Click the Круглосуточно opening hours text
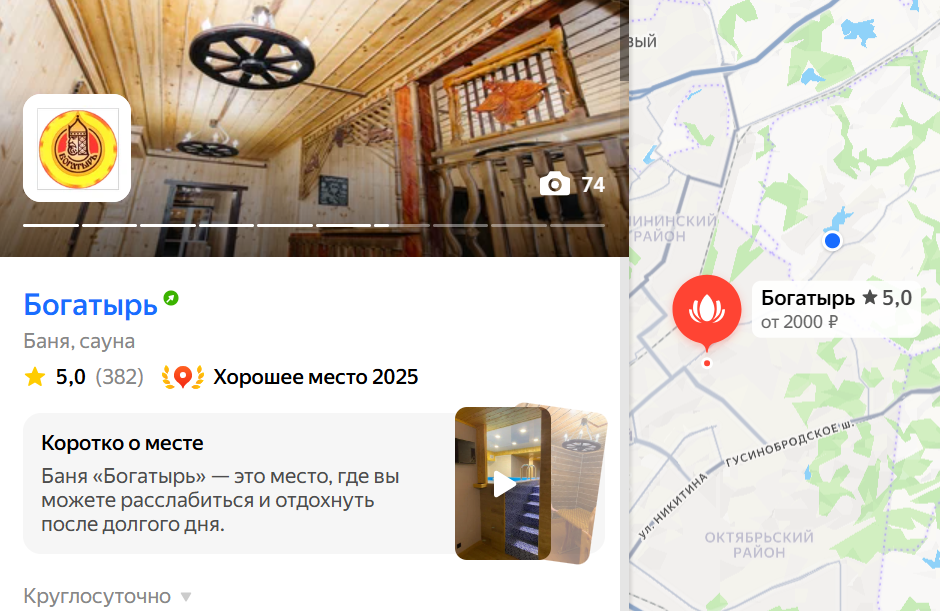The height and width of the screenshot is (611, 940). [x=97, y=597]
